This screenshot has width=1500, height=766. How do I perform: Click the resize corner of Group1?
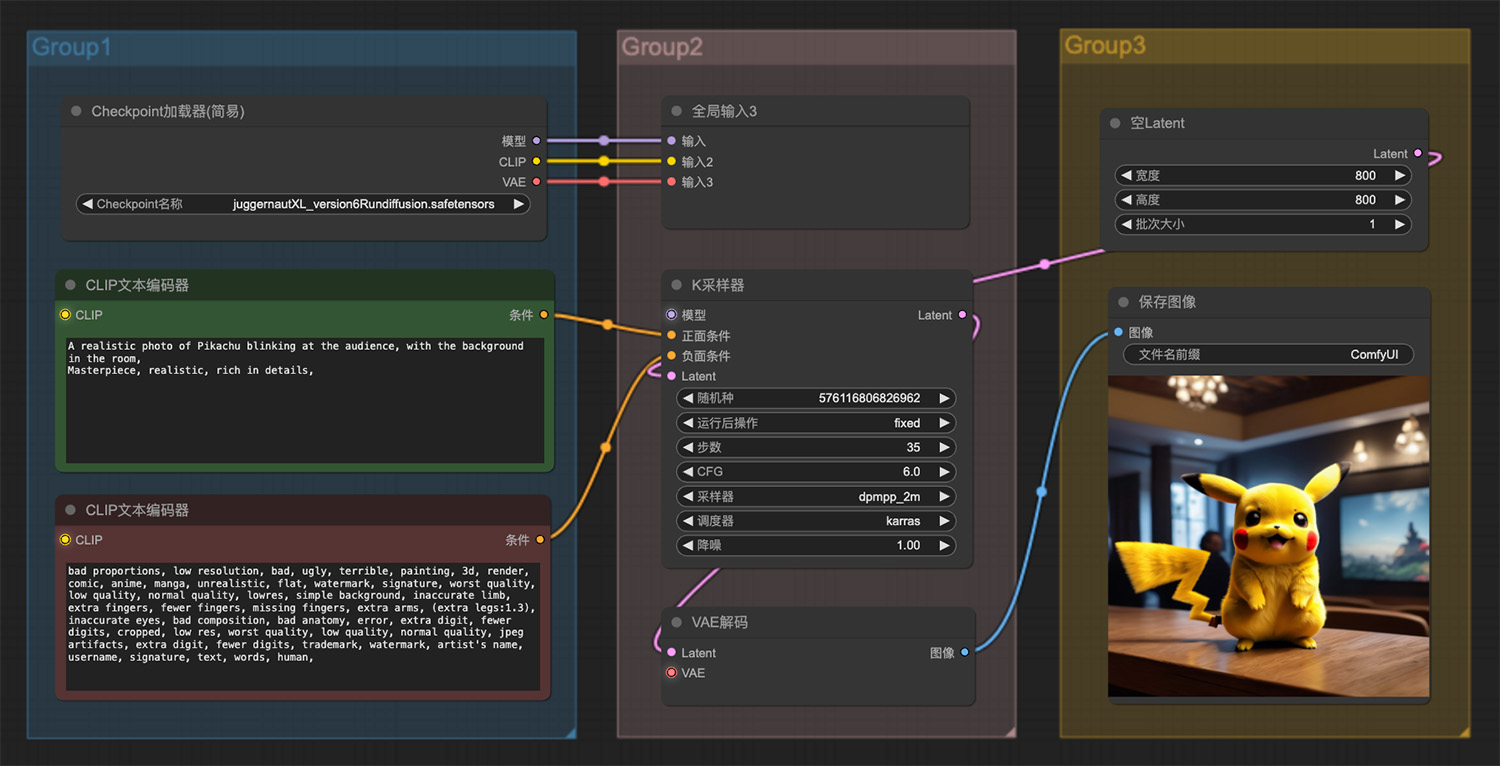(571, 733)
